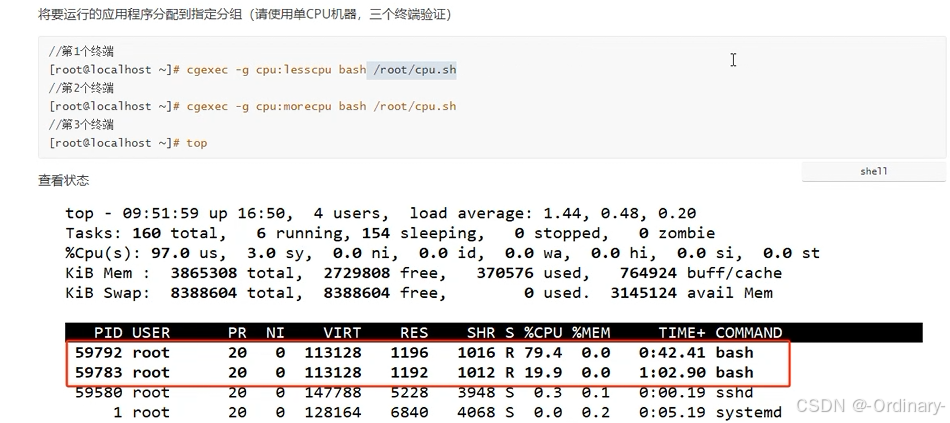Image resolution: width=950 pixels, height=423 pixels.
Task: Click the '//第3个终端' comment line
Action: [x=82, y=125]
